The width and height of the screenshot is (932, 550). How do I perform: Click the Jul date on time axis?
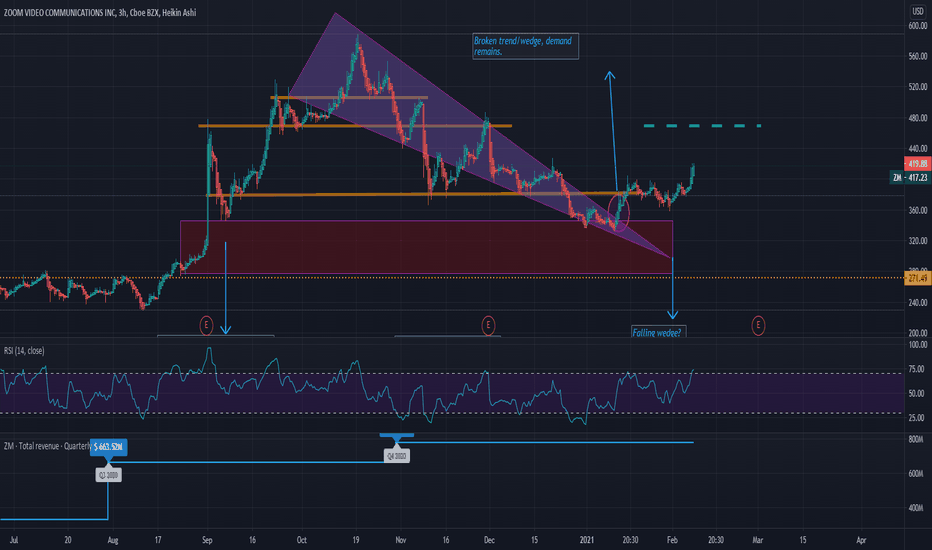point(14,540)
